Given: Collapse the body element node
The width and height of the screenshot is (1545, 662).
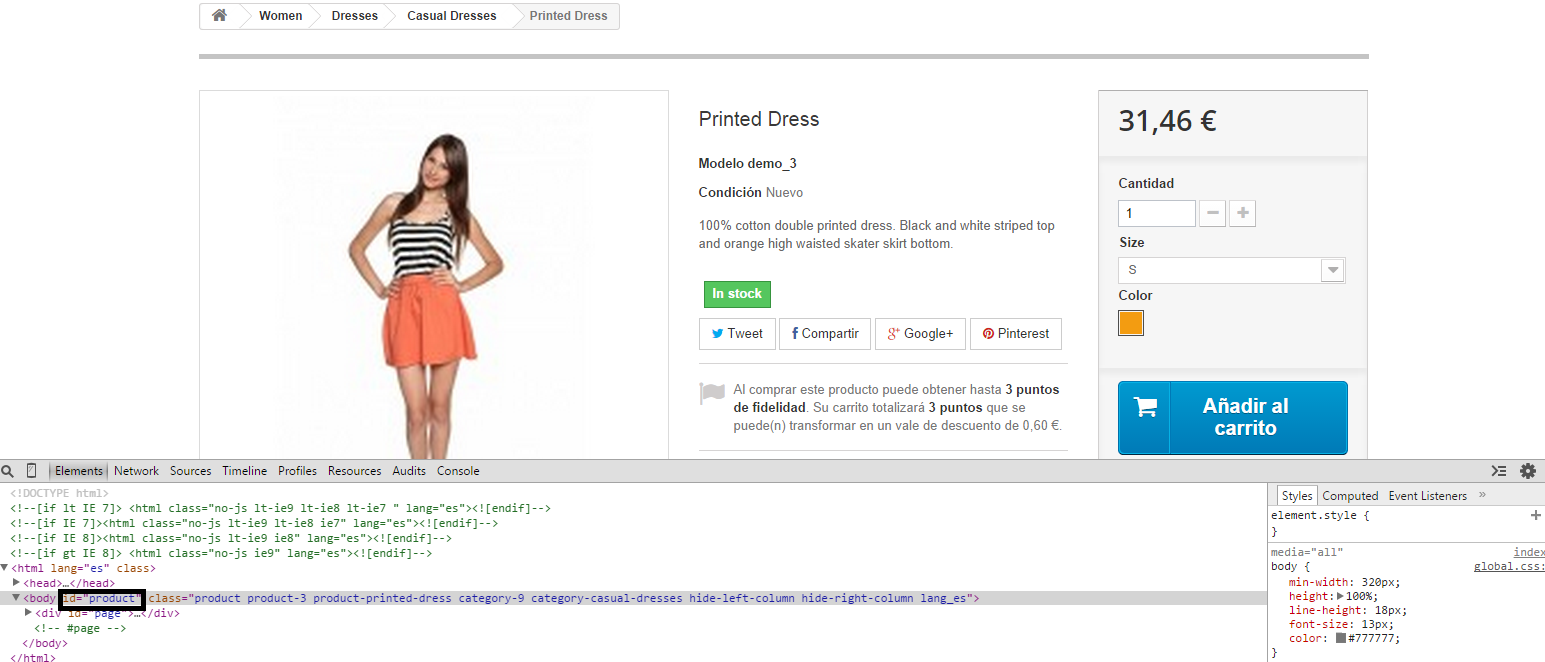Looking at the screenshot, I should [16, 598].
